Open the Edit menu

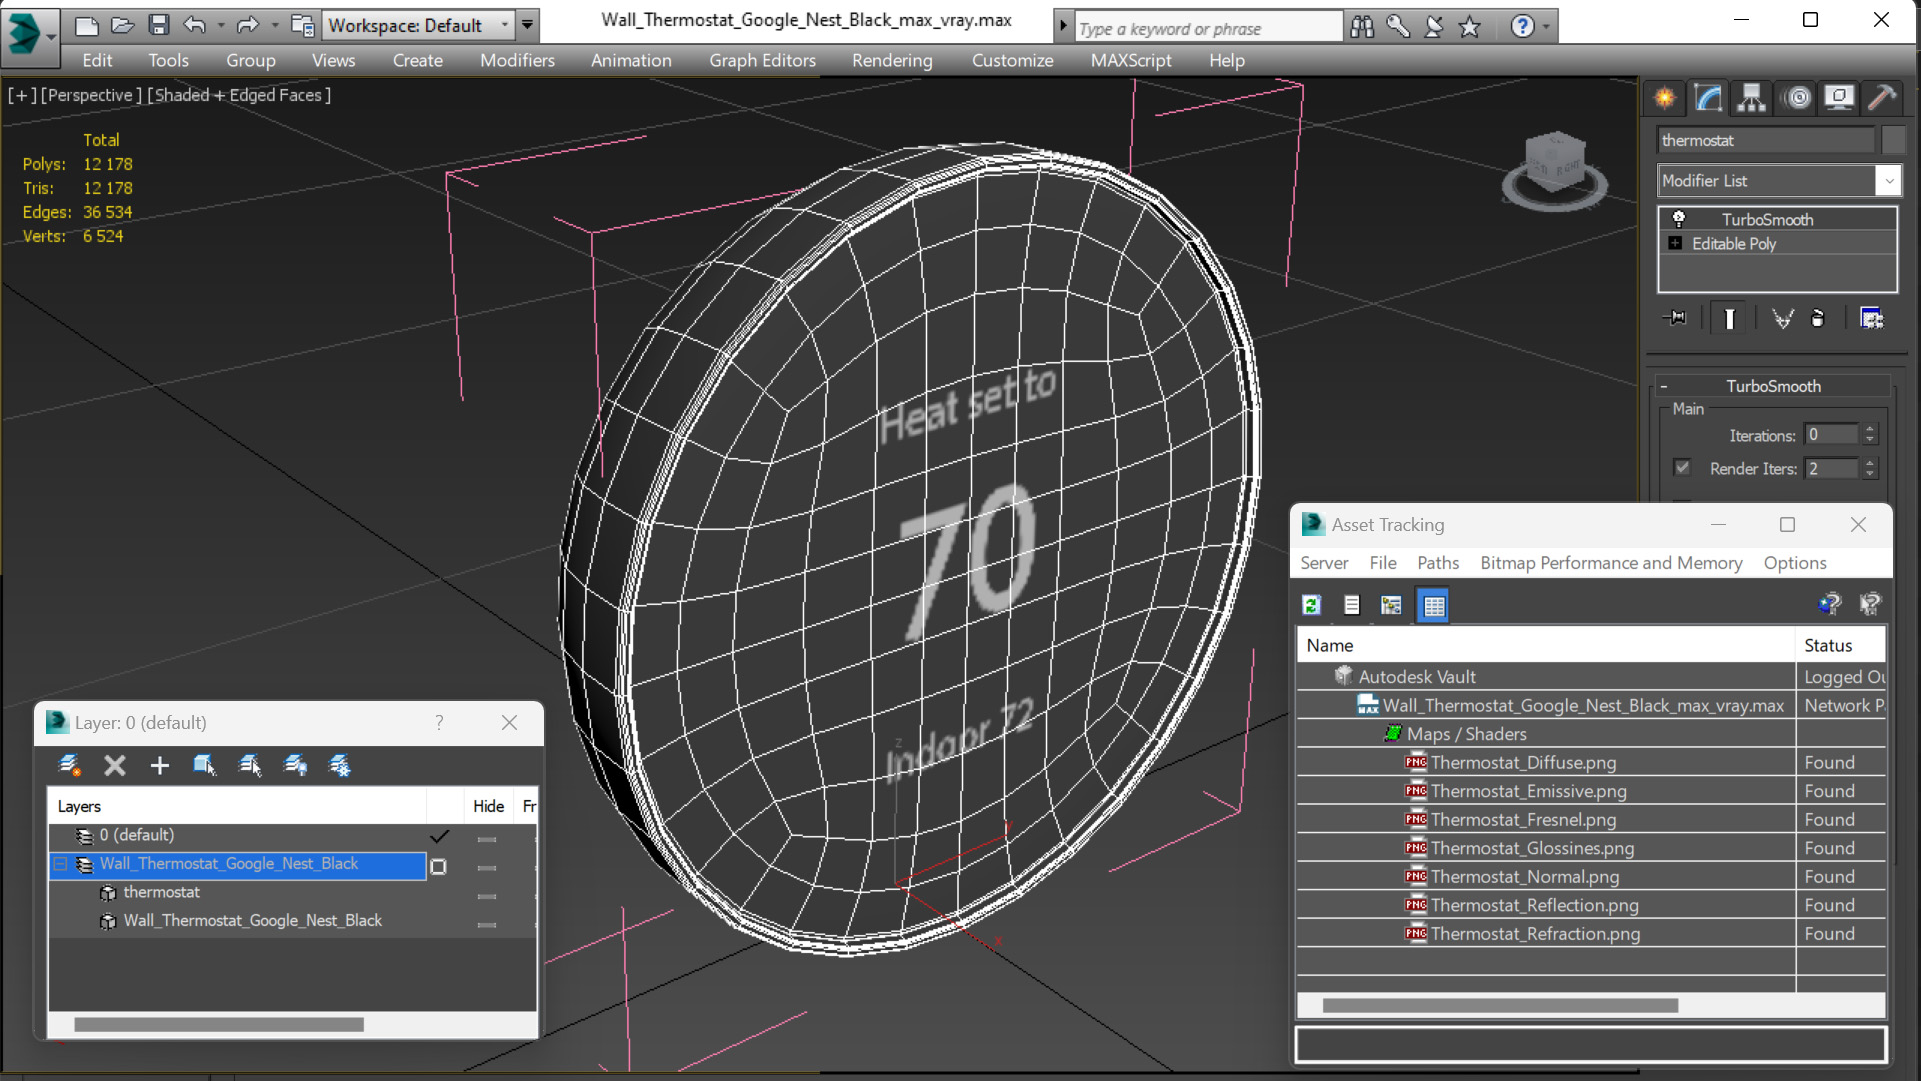pos(97,60)
